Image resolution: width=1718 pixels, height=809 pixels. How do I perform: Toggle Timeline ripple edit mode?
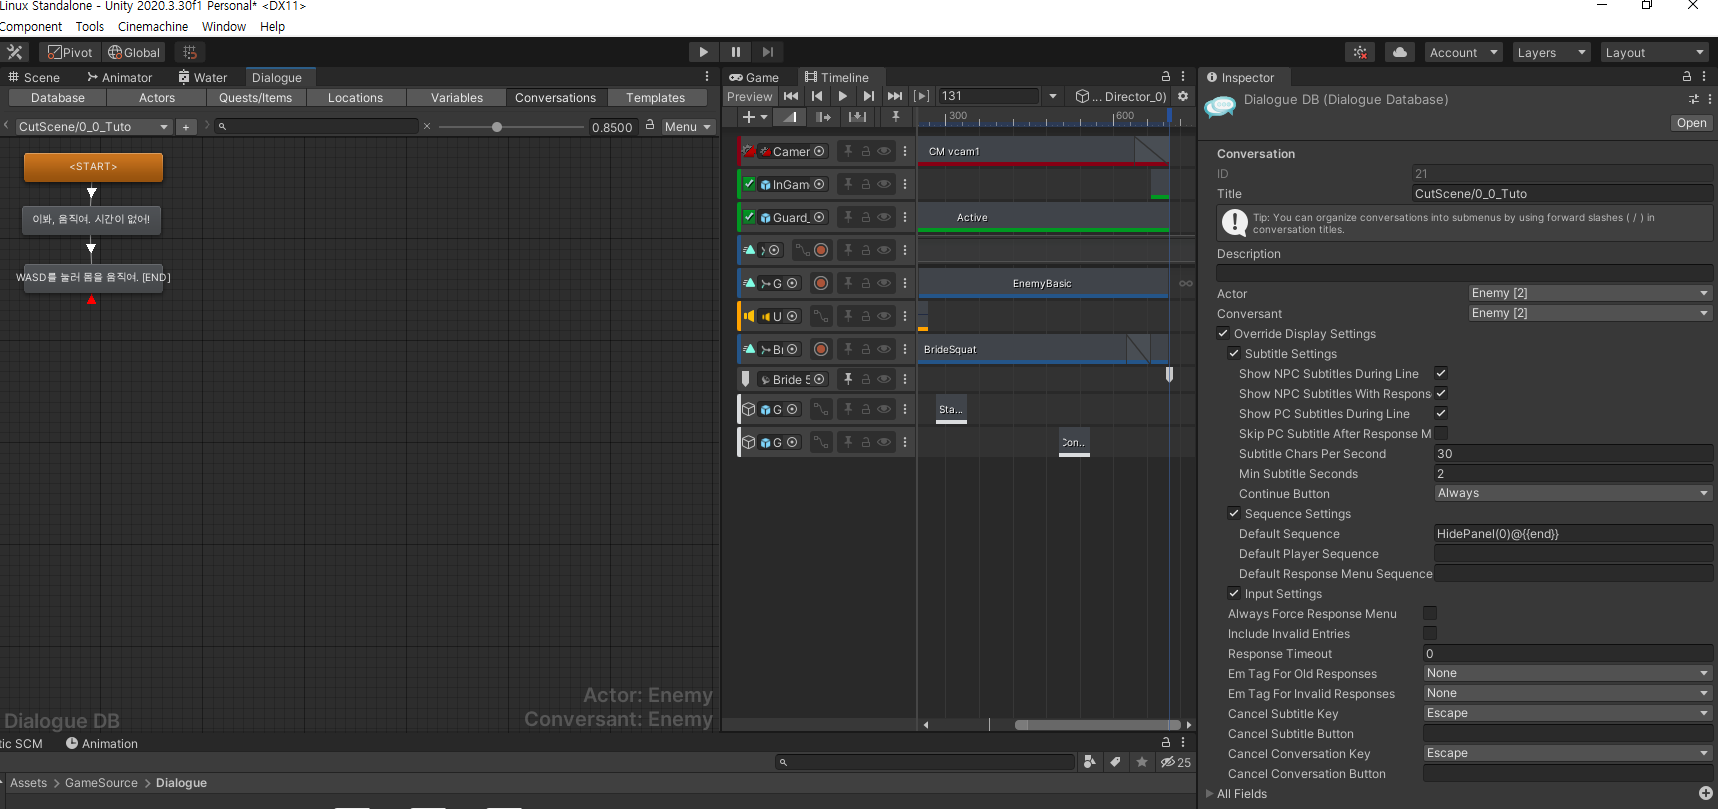[x=823, y=117]
